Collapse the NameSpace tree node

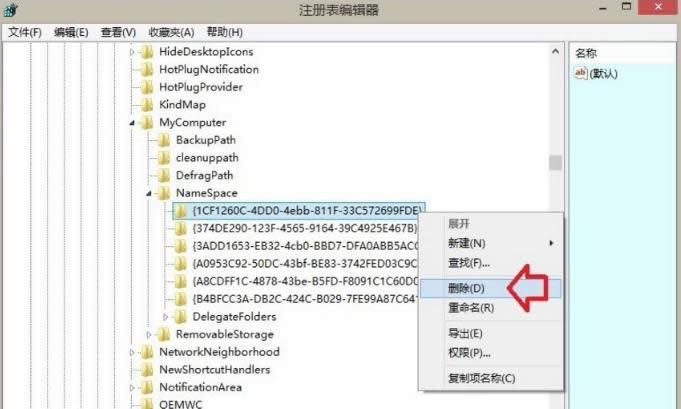pyautogui.click(x=149, y=194)
